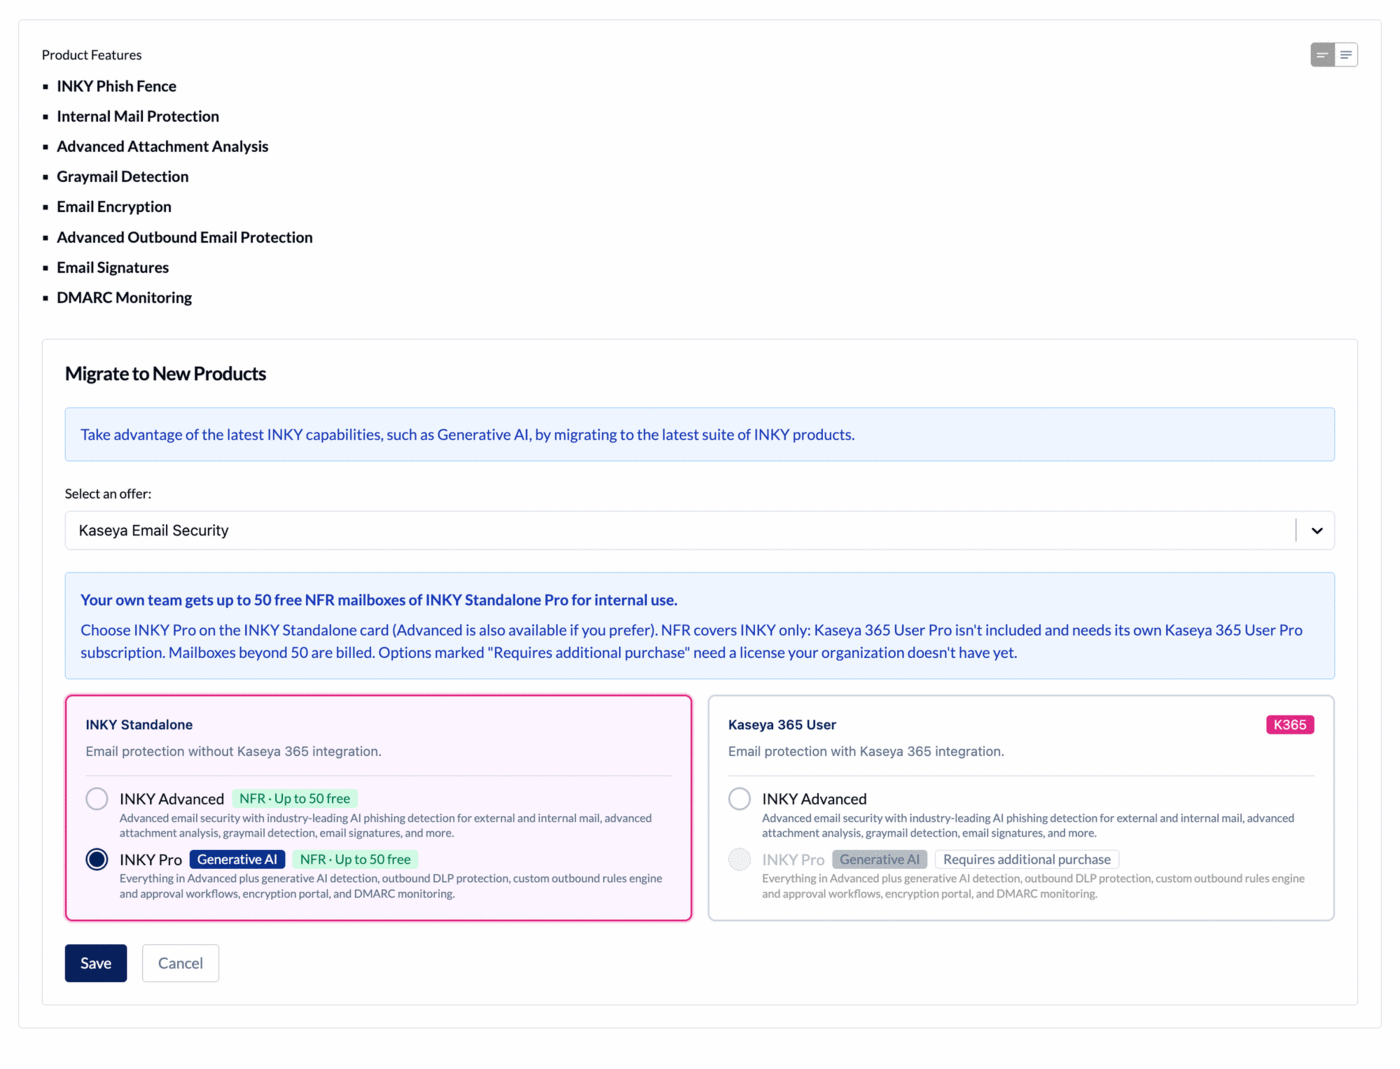Click the Kaseya 365 User card title

(x=782, y=725)
